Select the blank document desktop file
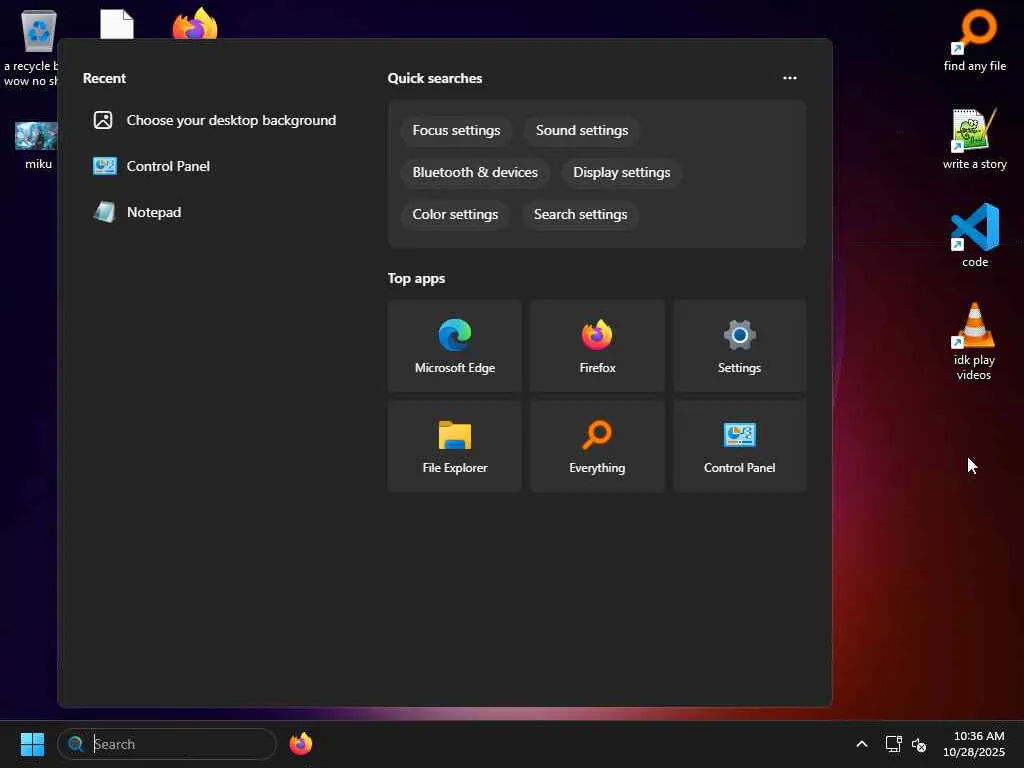The height and width of the screenshot is (768, 1024). click(x=117, y=24)
